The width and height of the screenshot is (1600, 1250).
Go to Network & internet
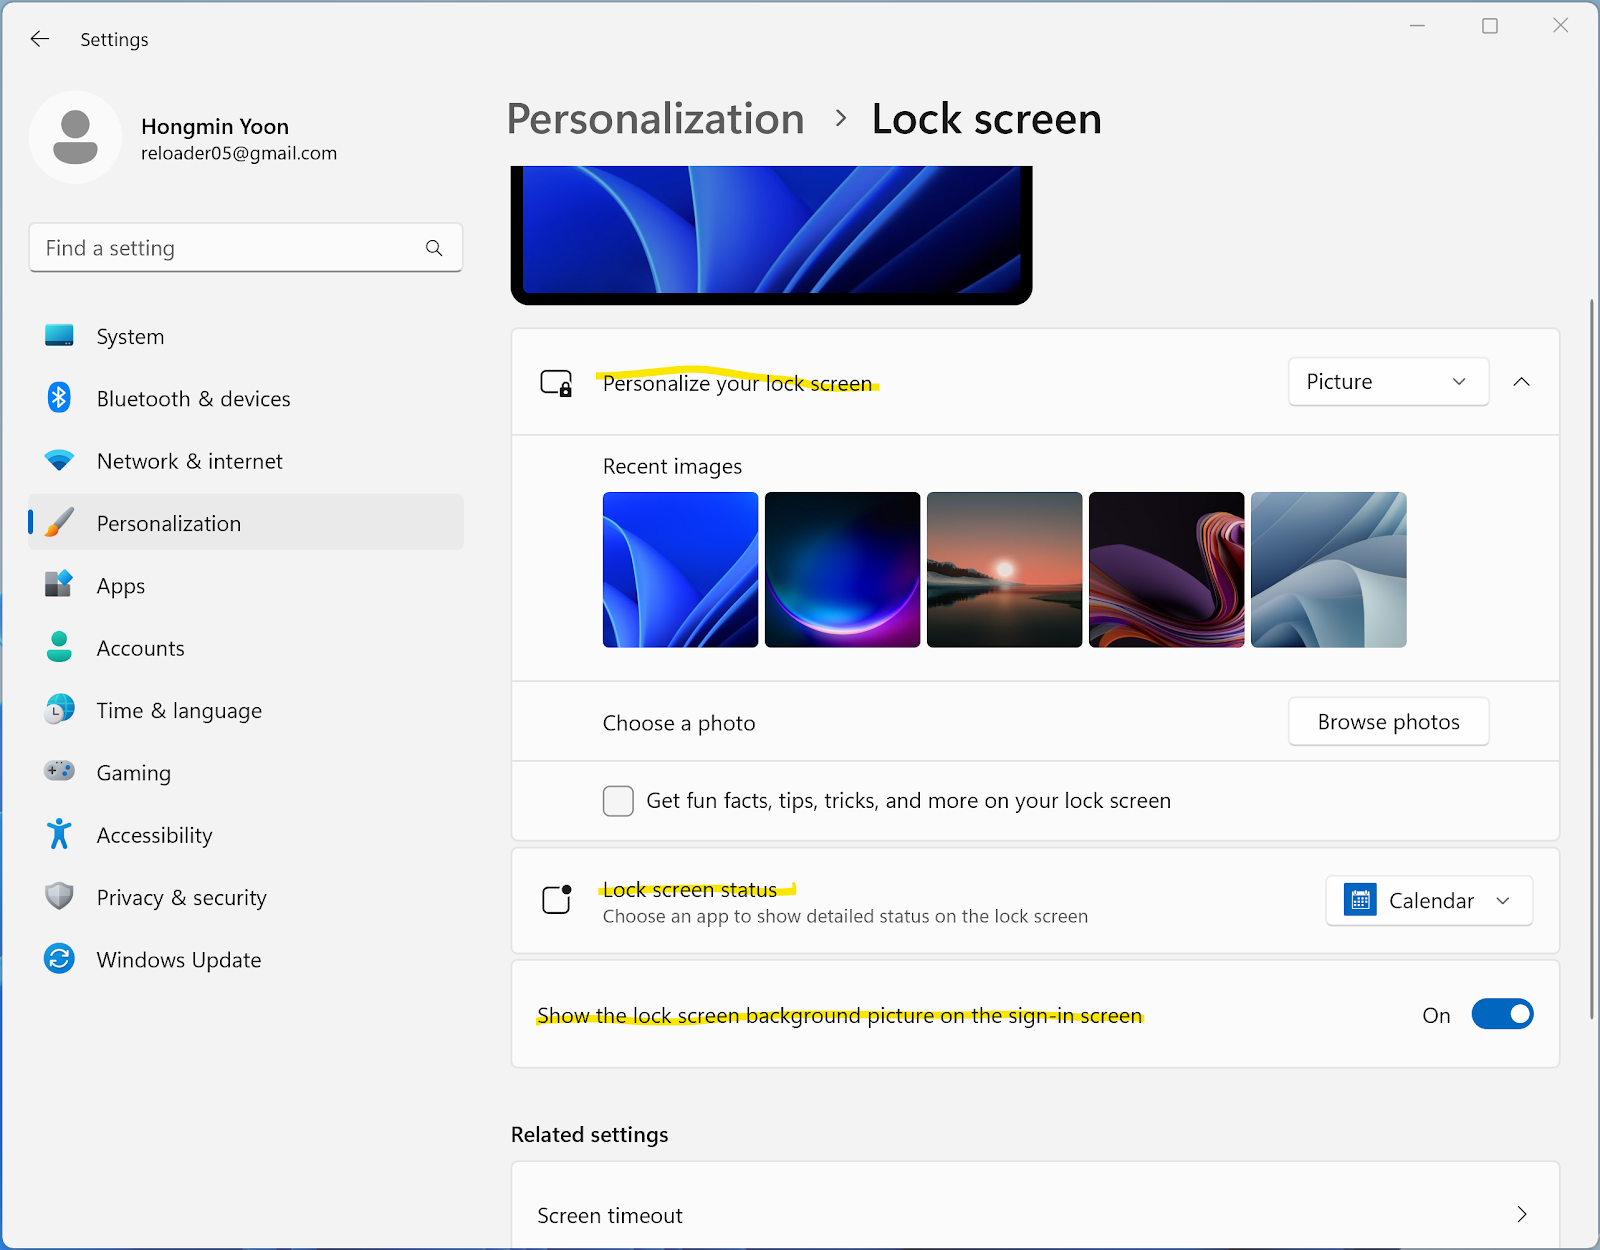[x=246, y=461]
